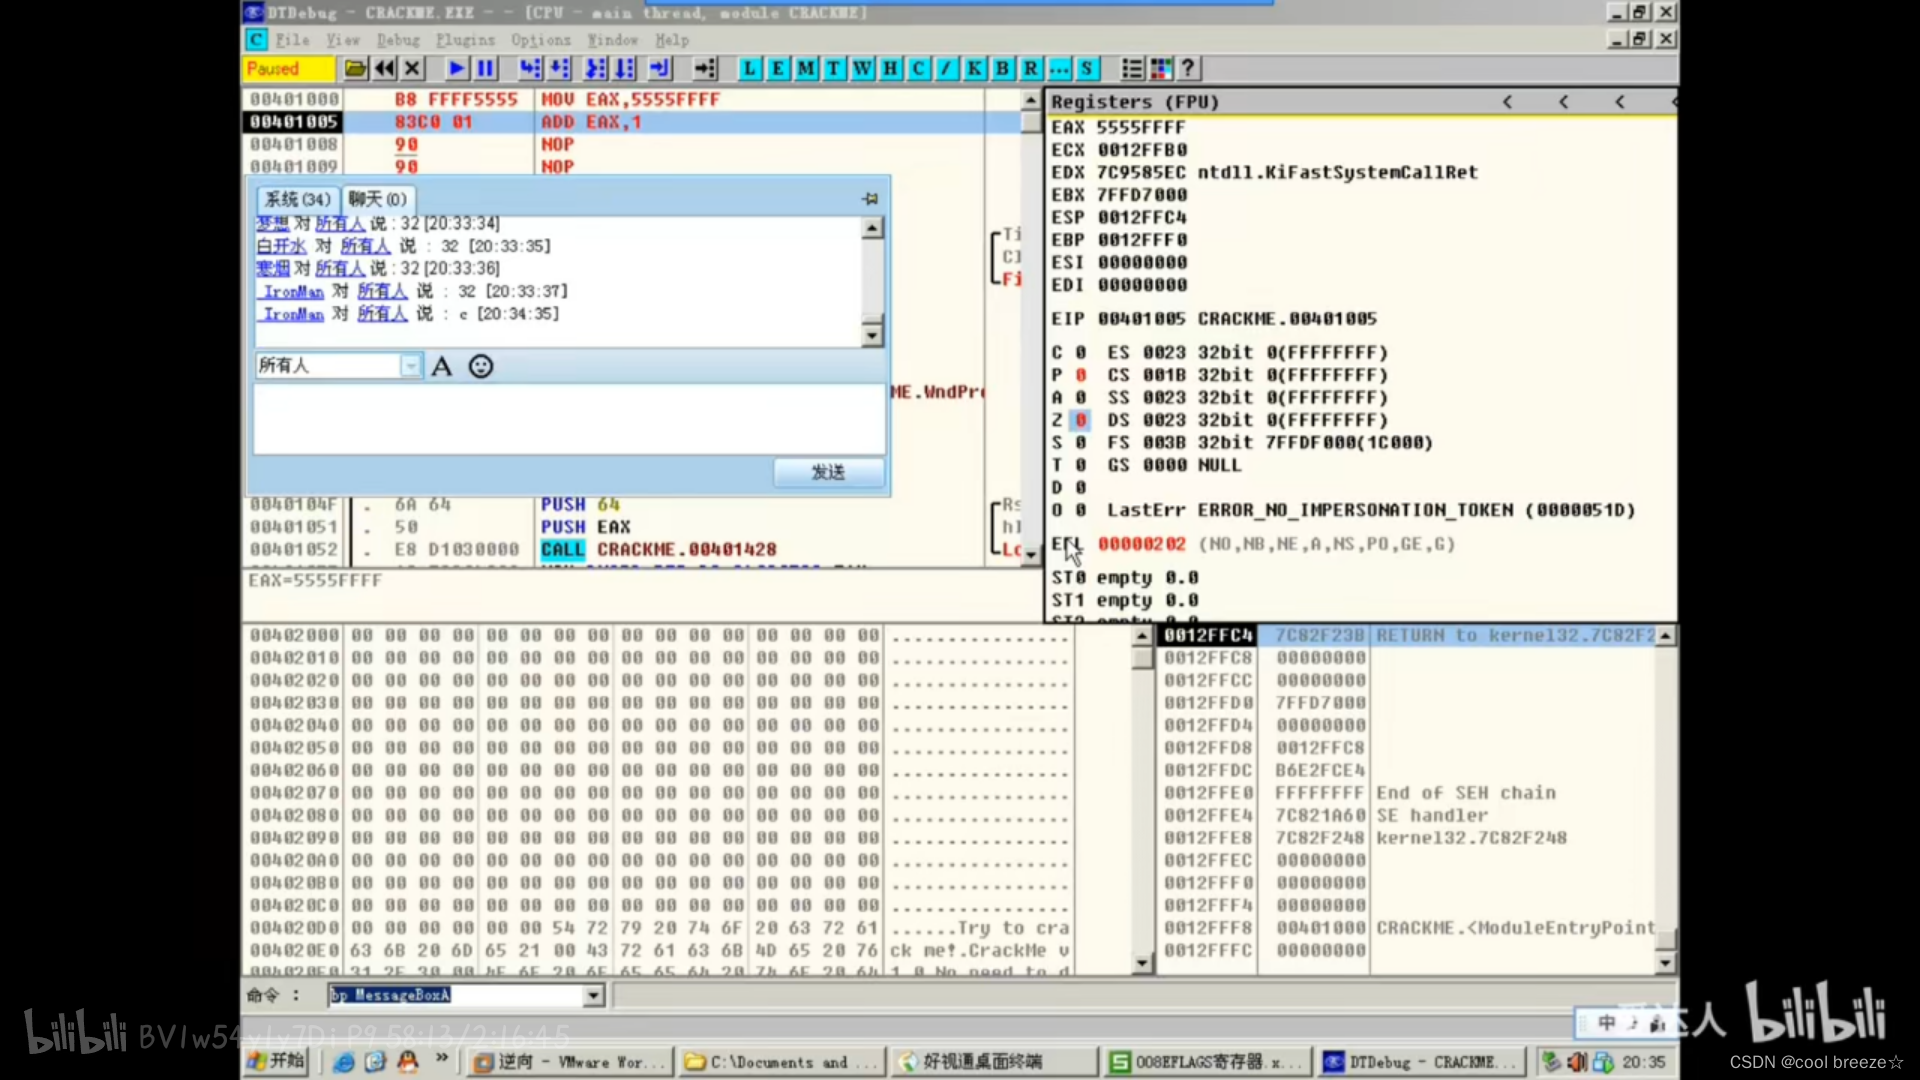Toggle the P flag value

point(1080,375)
